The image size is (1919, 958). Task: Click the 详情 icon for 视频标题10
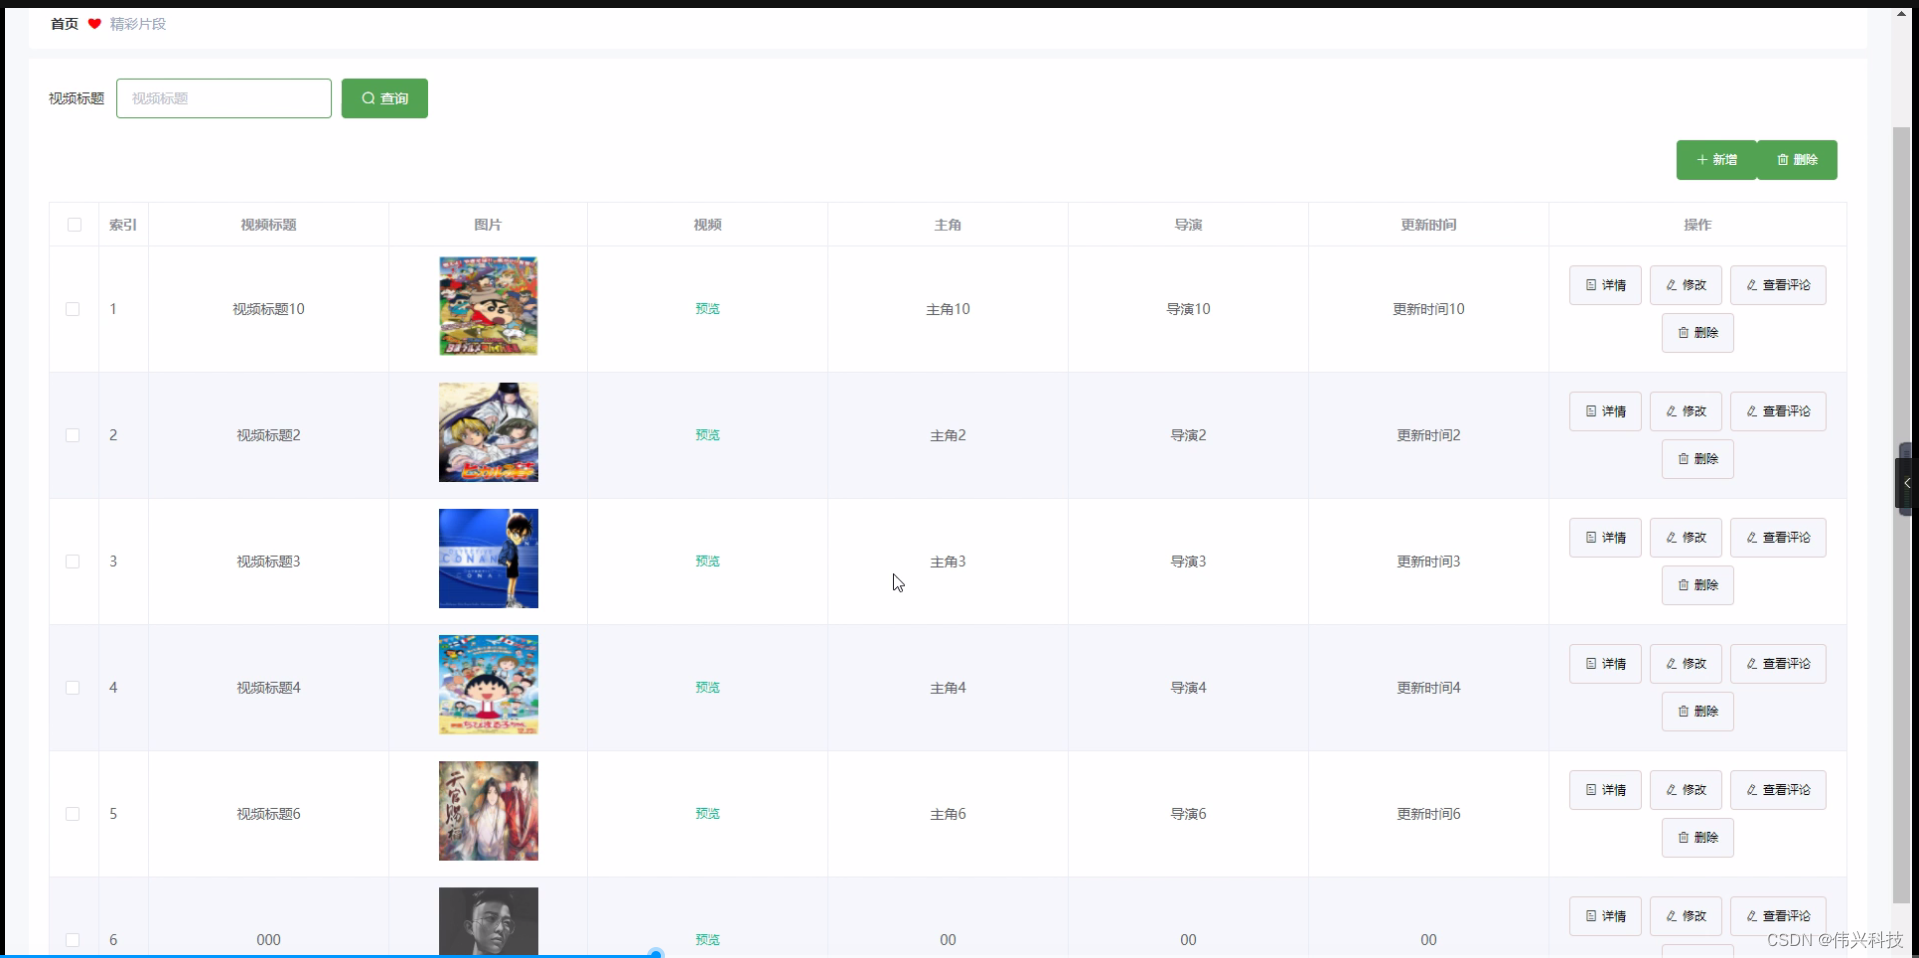coord(1592,284)
